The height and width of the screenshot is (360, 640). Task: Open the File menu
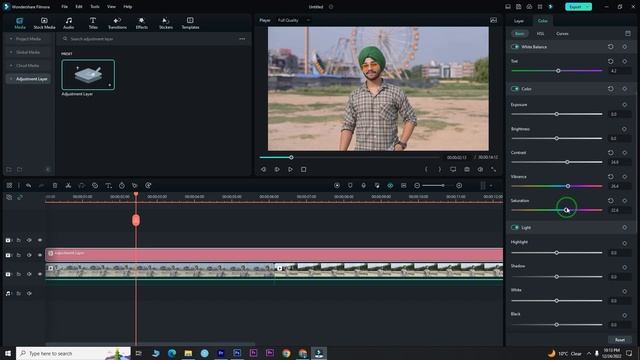pyautogui.click(x=64, y=7)
